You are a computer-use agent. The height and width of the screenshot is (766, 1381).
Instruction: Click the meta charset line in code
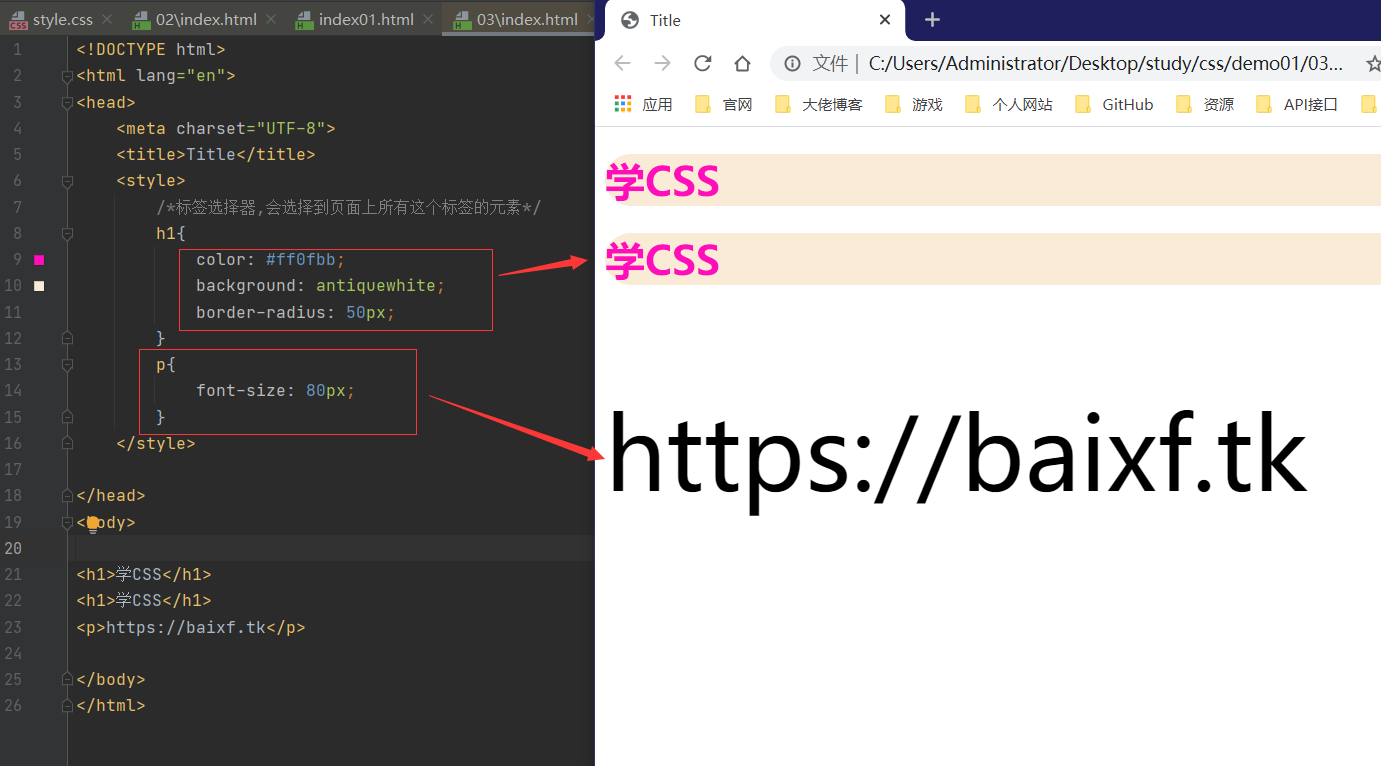pyautogui.click(x=226, y=129)
